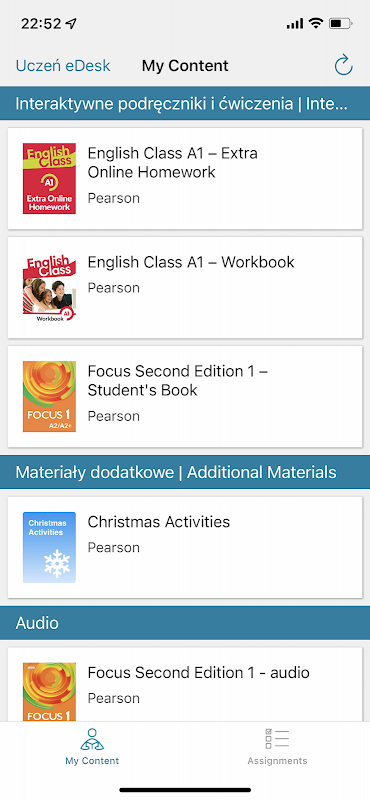Open English Class A1 – Workbook title

[191, 262]
